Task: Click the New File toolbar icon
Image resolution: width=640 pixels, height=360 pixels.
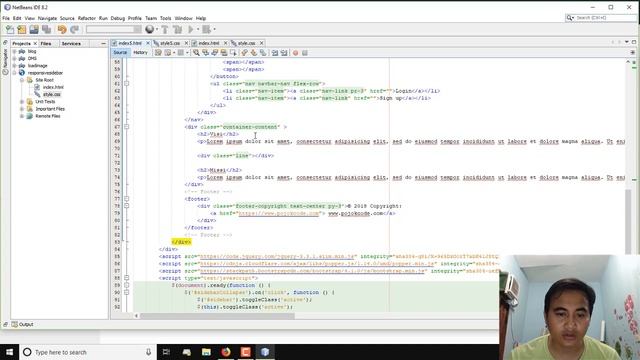Action: click(9, 29)
